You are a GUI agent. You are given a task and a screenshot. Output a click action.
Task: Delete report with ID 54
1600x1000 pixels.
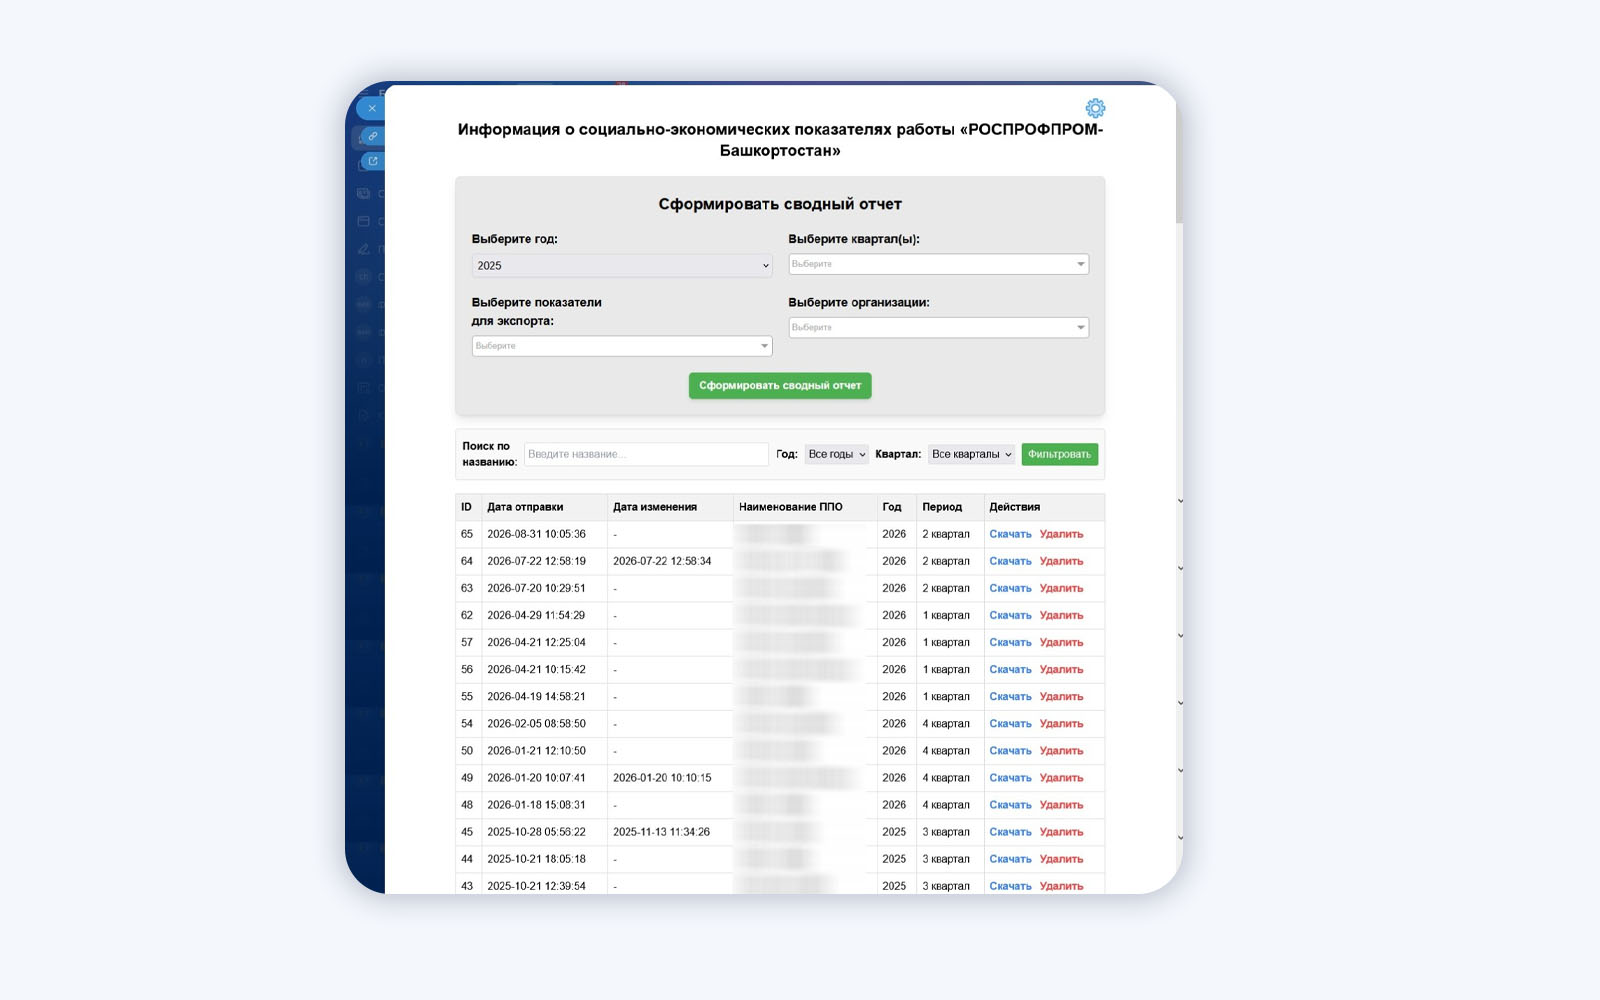click(1061, 723)
